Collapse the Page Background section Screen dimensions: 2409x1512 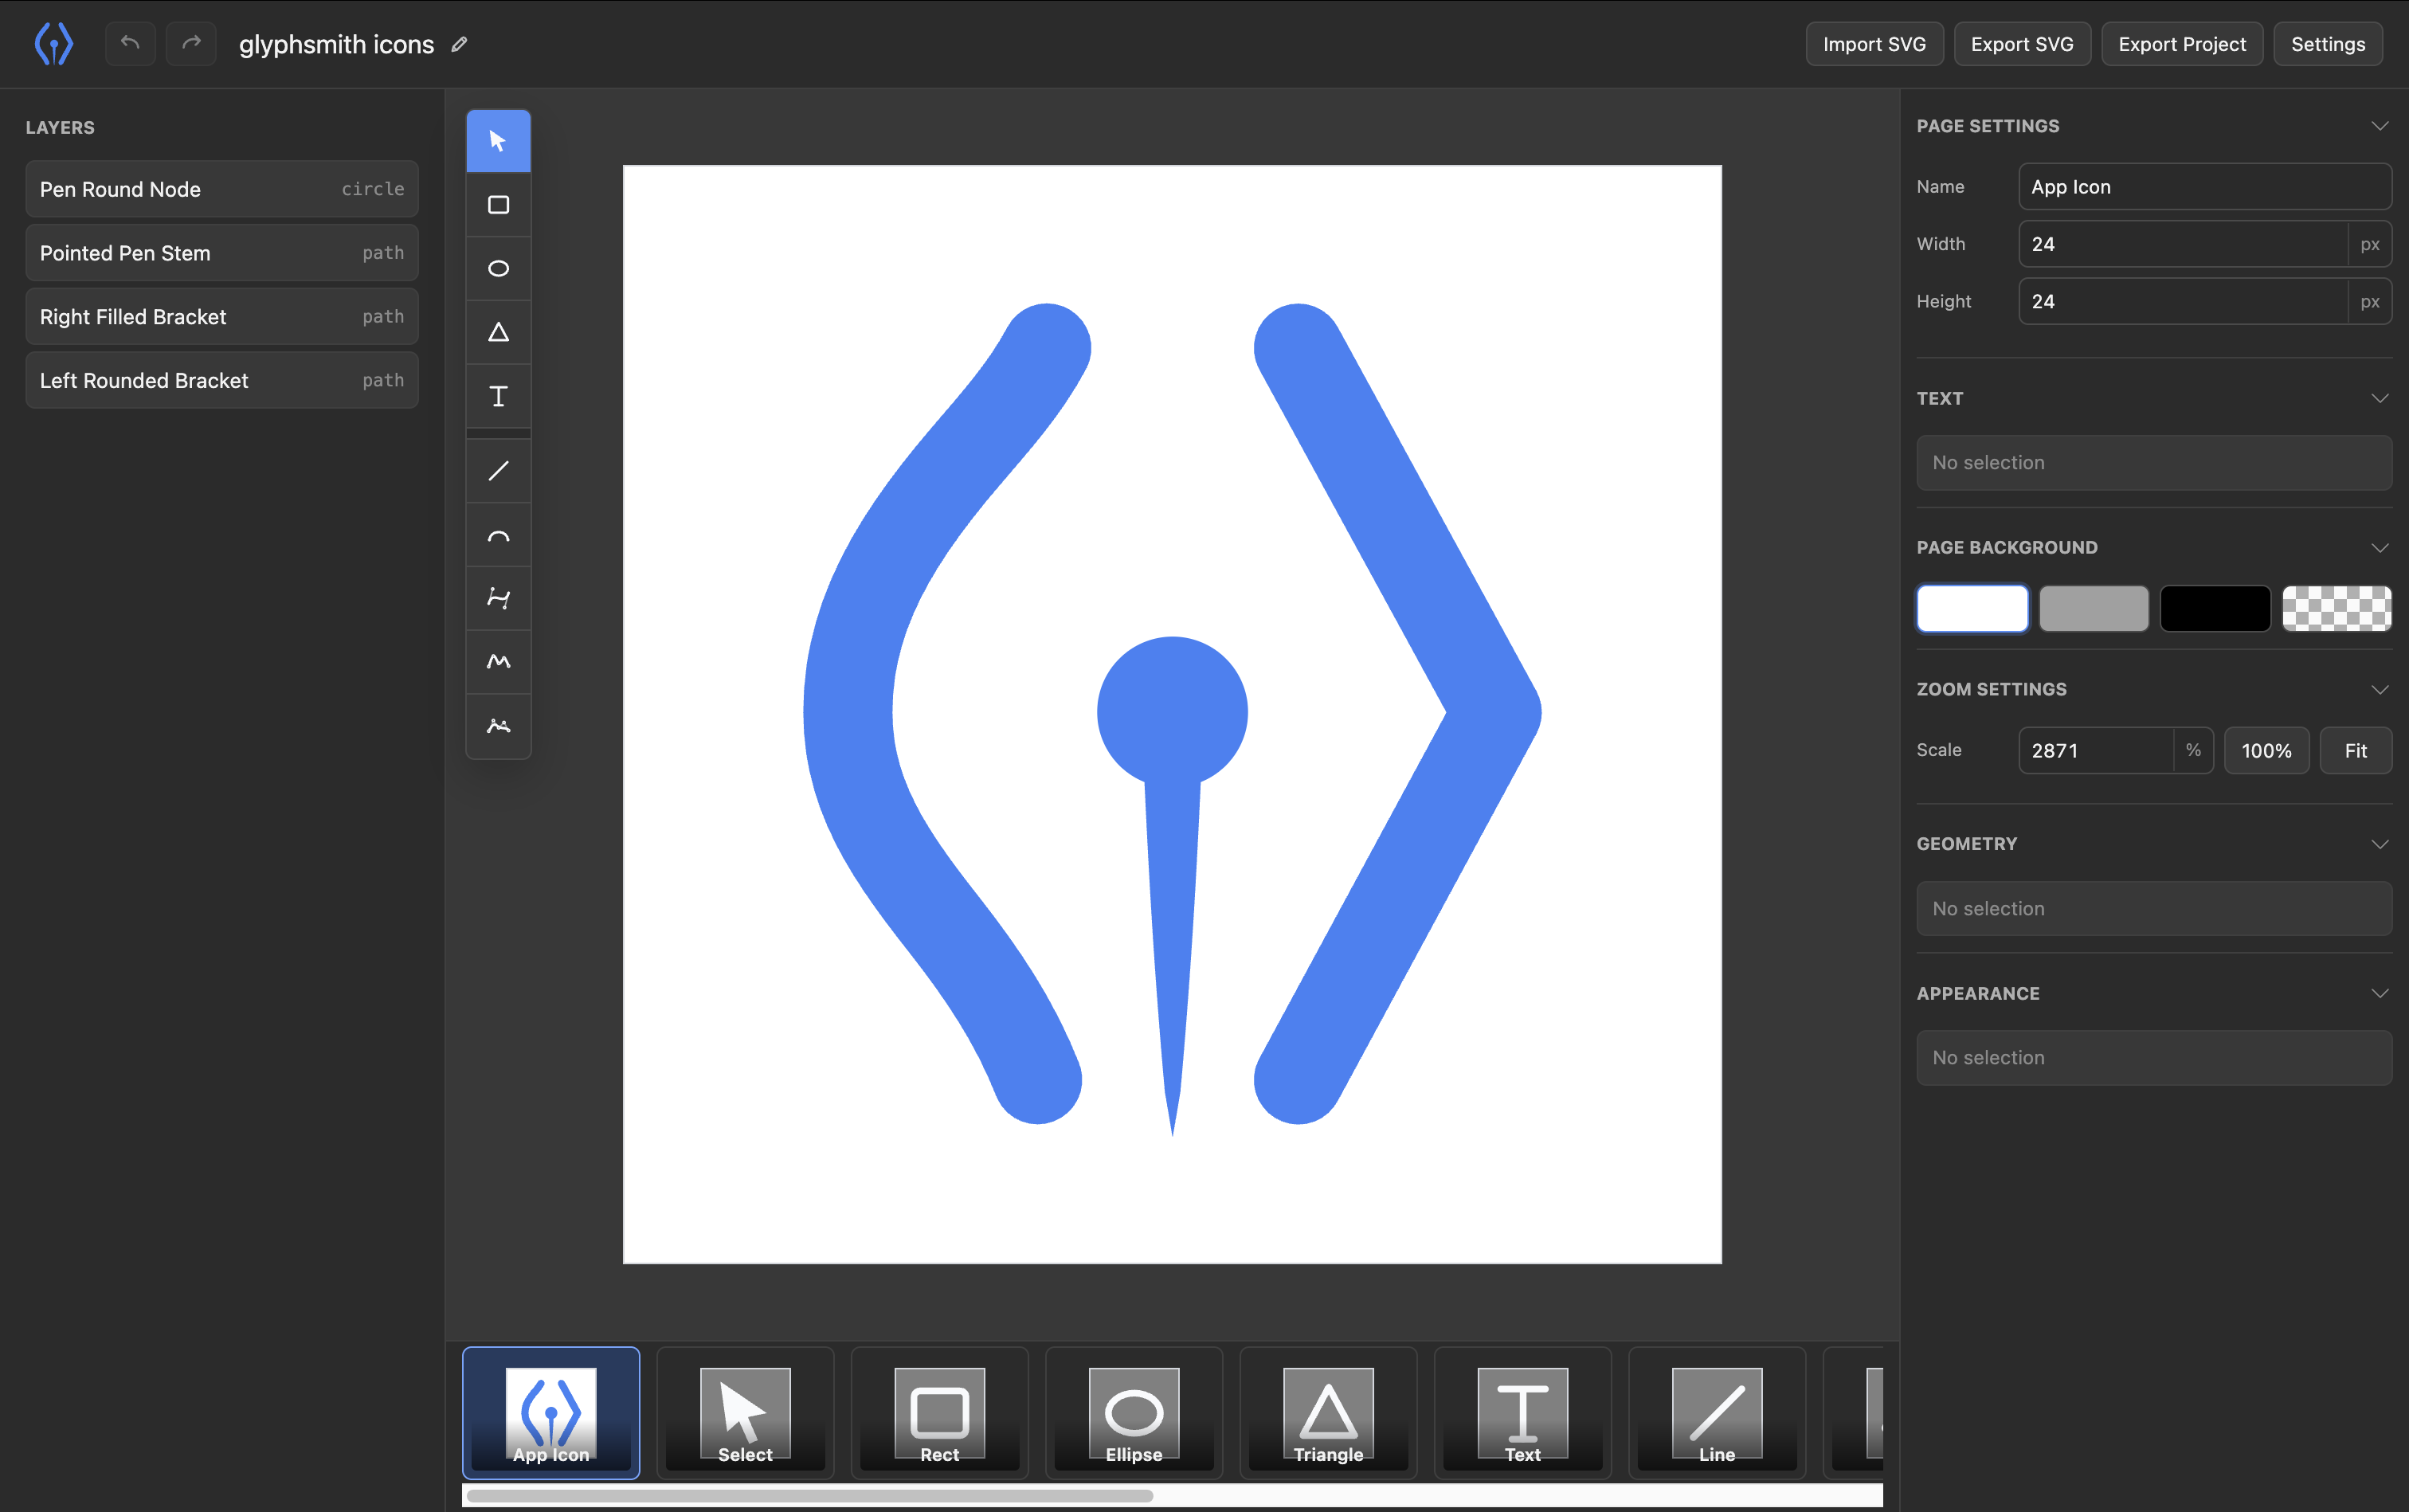pyautogui.click(x=2380, y=548)
